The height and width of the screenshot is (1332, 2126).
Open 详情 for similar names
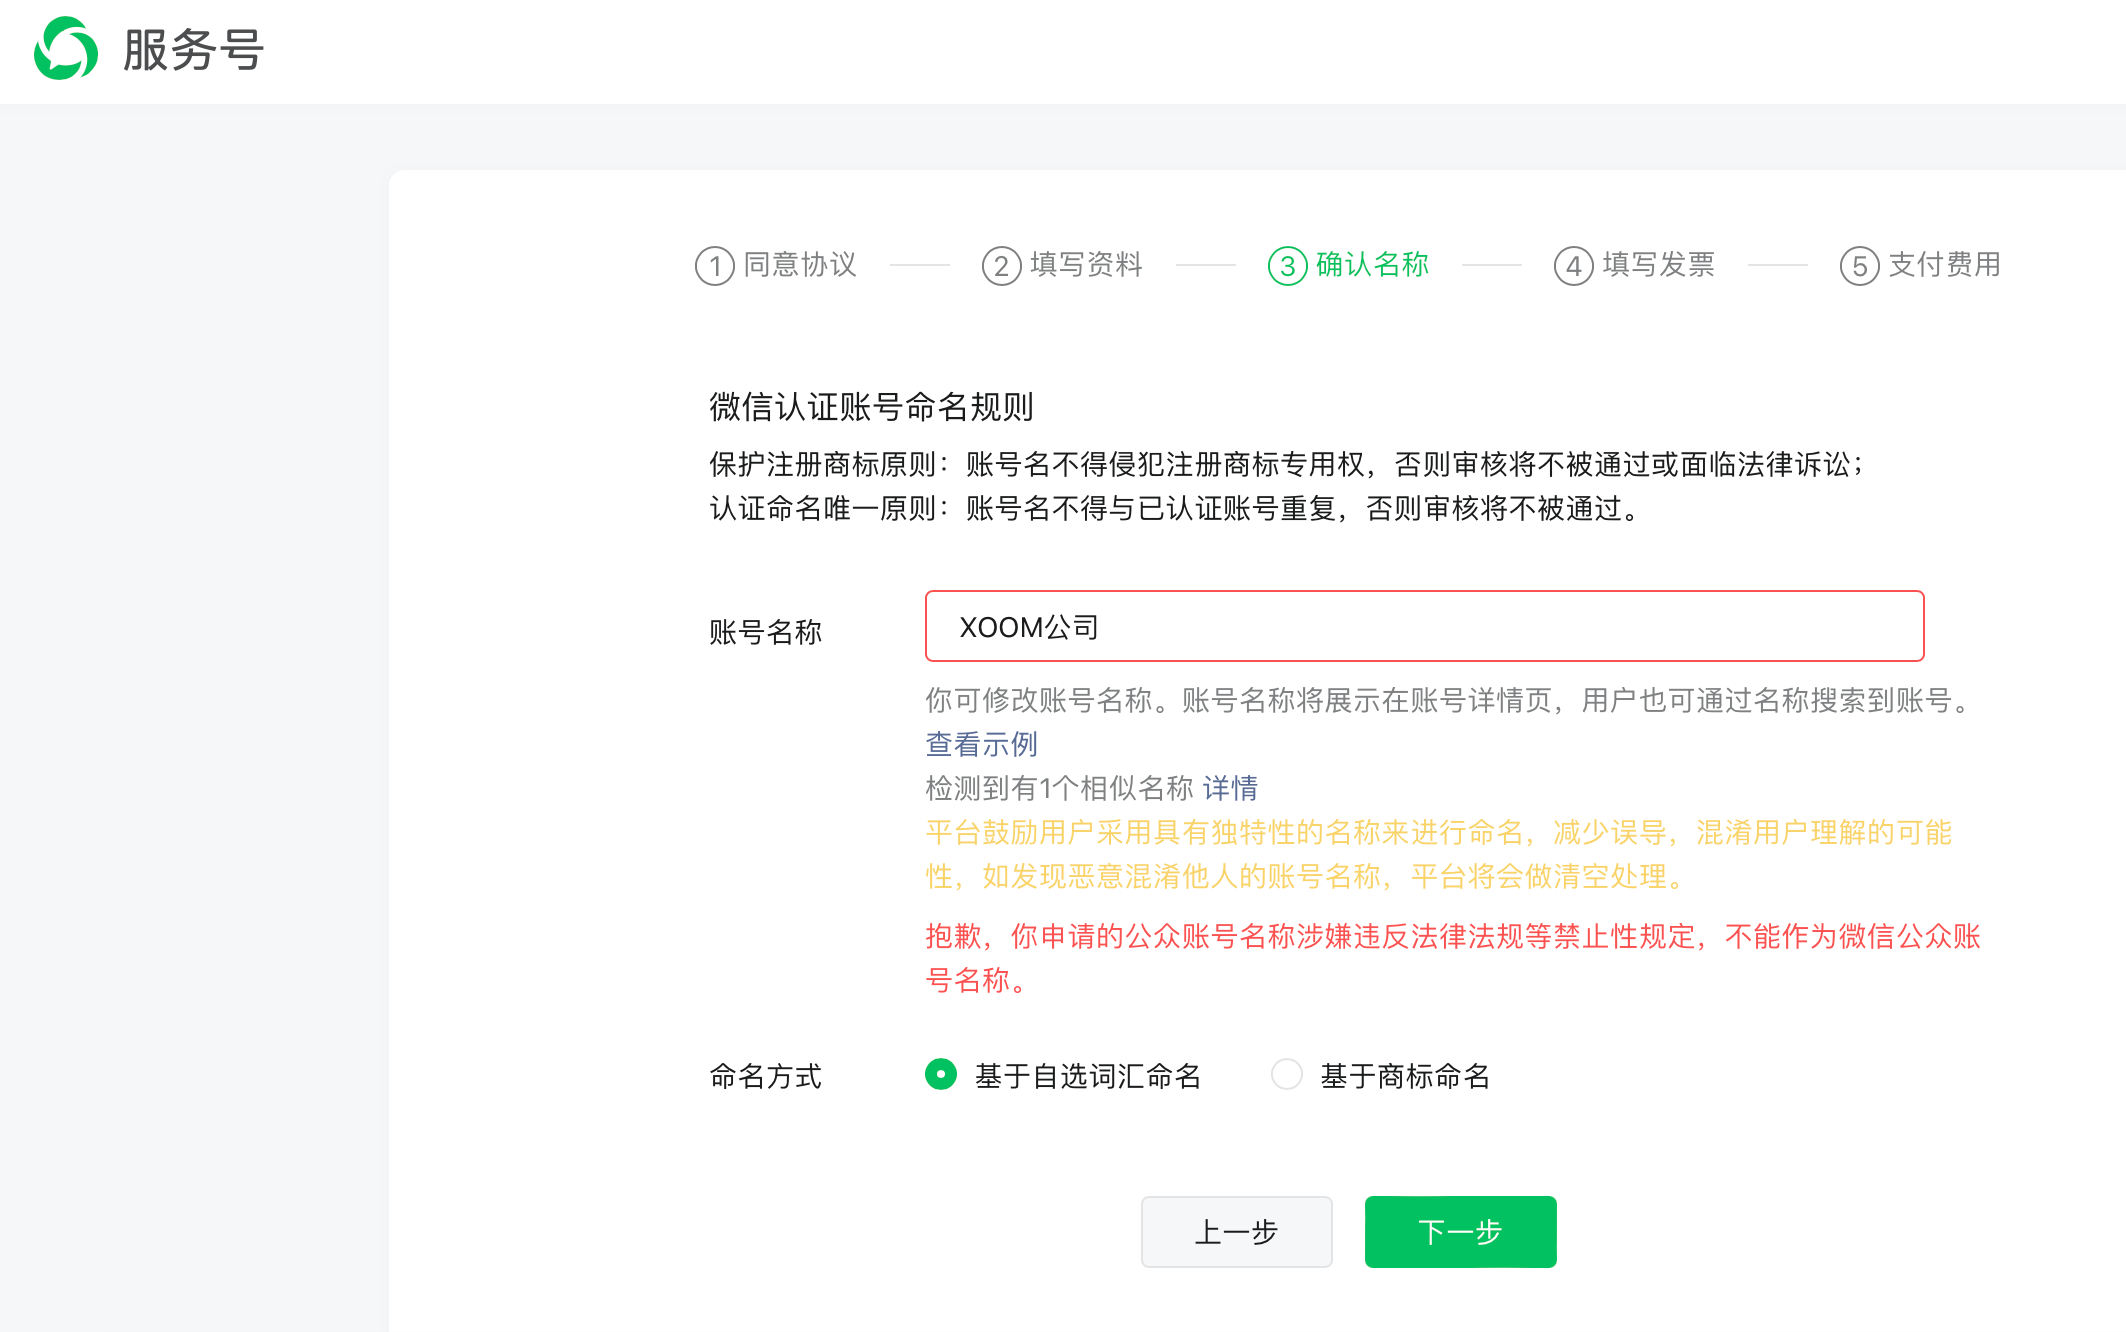tap(1230, 788)
